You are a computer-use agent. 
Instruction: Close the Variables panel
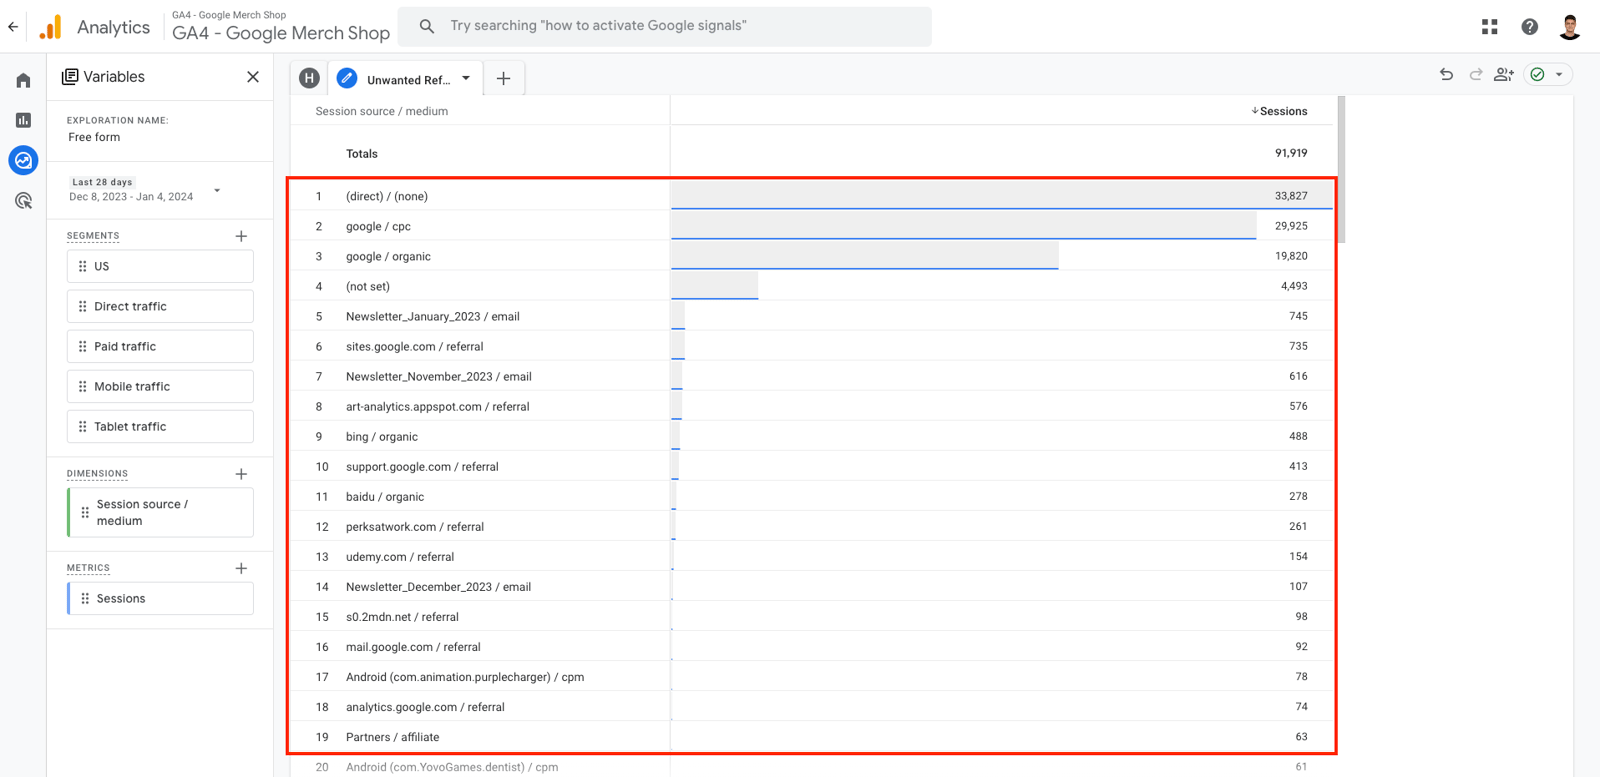(253, 77)
